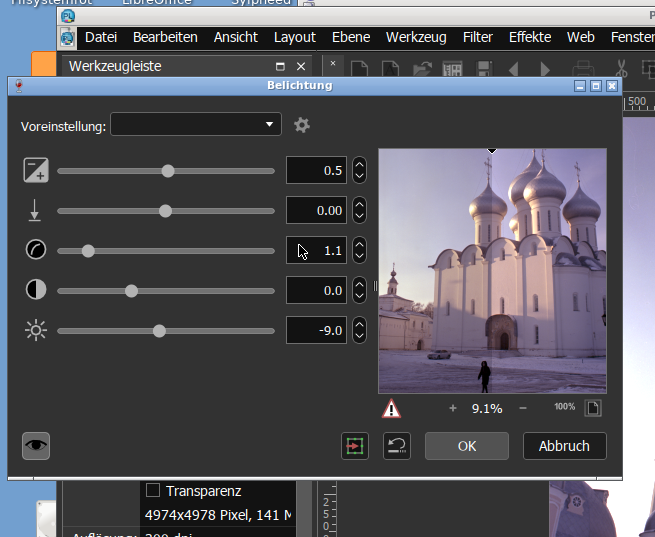Screen dimensions: 655x537
Task: Increase black point 0.00 with up arrow
Action: pos(359,205)
